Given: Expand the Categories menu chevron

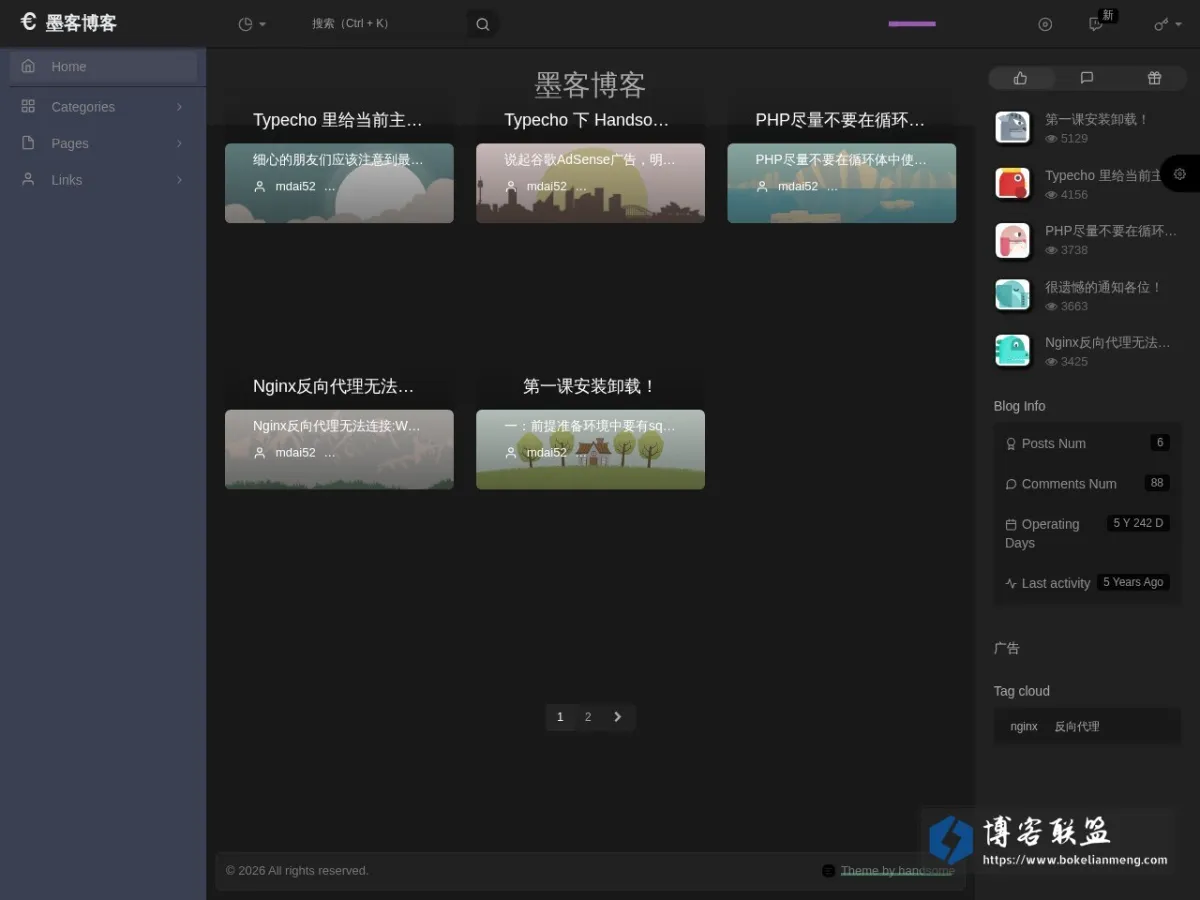Looking at the screenshot, I should tap(179, 107).
